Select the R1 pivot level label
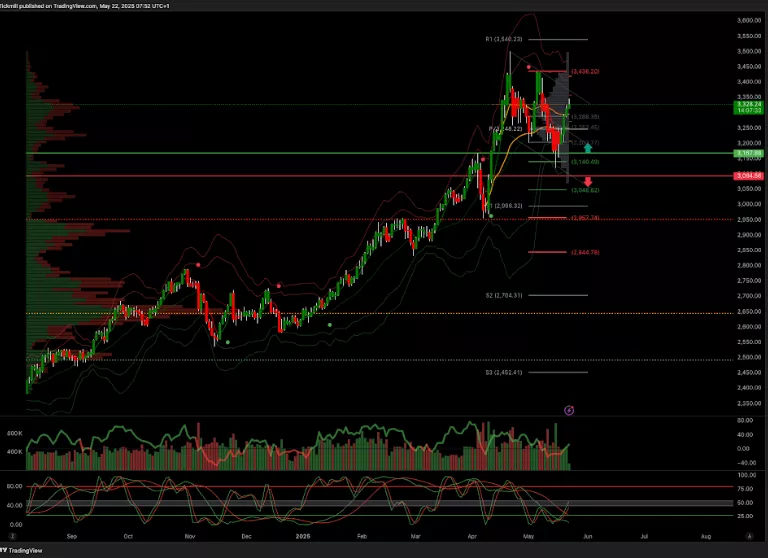This screenshot has width=768, height=558. 503,39
